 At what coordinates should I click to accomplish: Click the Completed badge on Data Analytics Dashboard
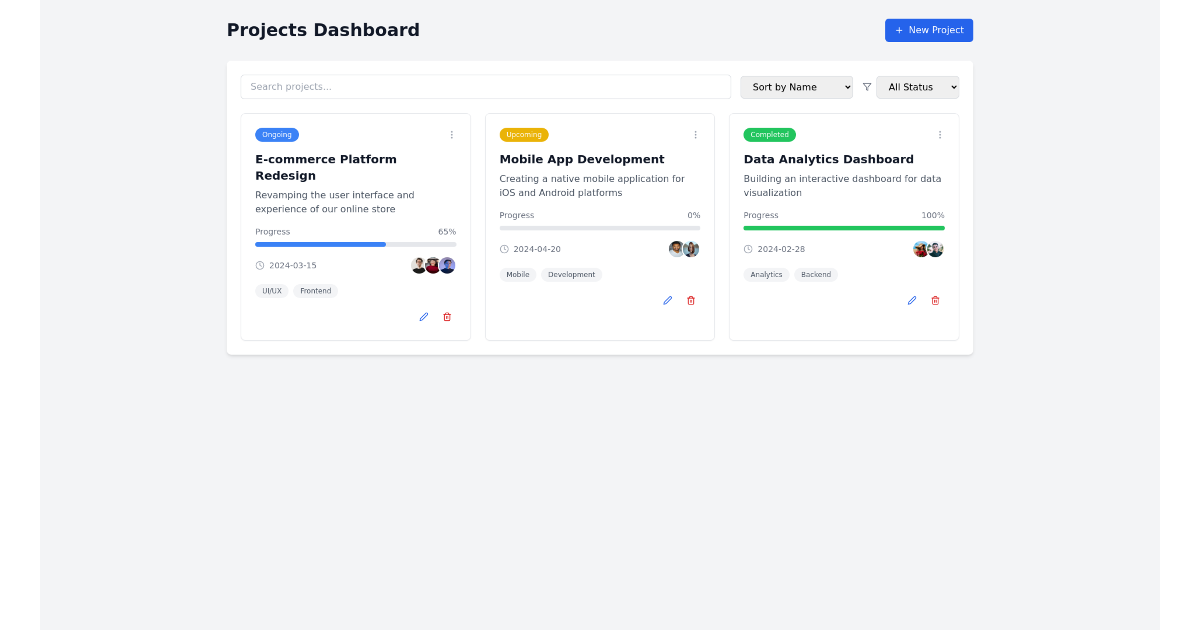[x=769, y=134]
